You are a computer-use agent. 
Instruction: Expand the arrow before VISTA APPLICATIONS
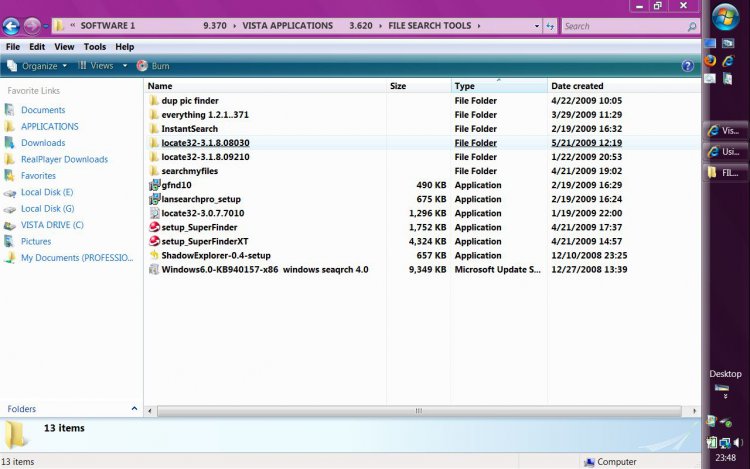235,26
